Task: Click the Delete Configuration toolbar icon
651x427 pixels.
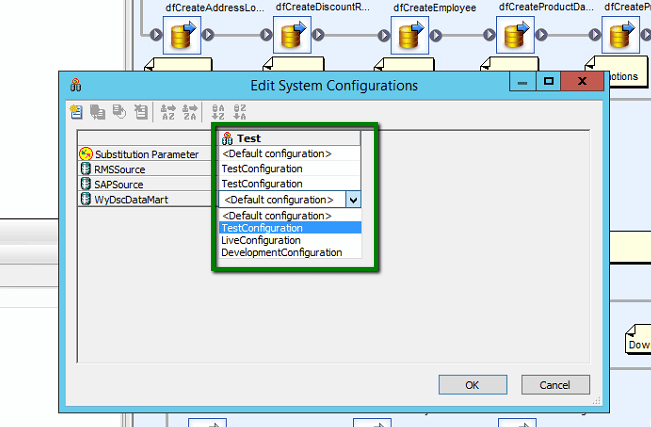Action: pyautogui.click(x=141, y=112)
